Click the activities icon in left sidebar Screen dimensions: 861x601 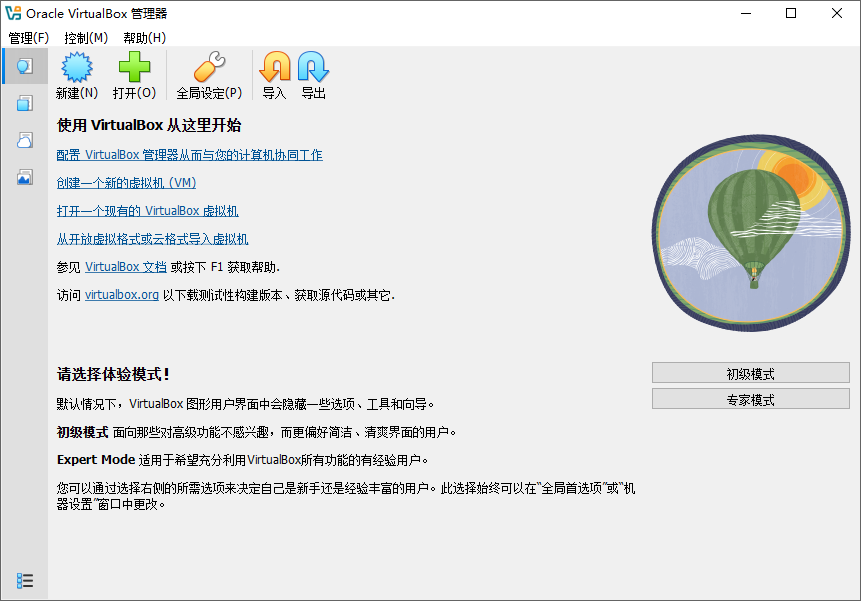(23, 178)
